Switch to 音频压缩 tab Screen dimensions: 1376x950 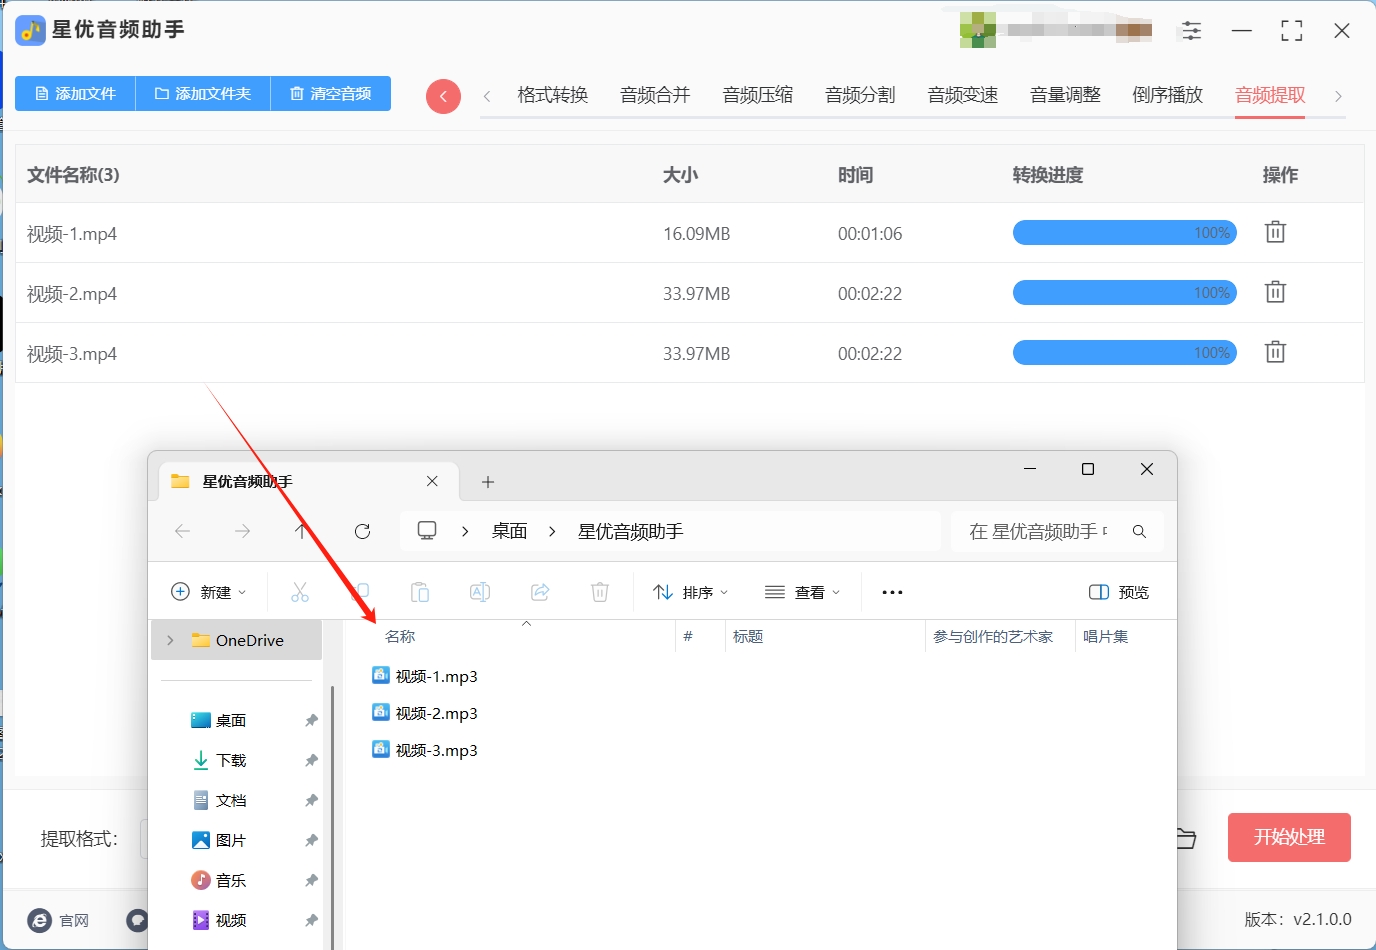pos(758,95)
